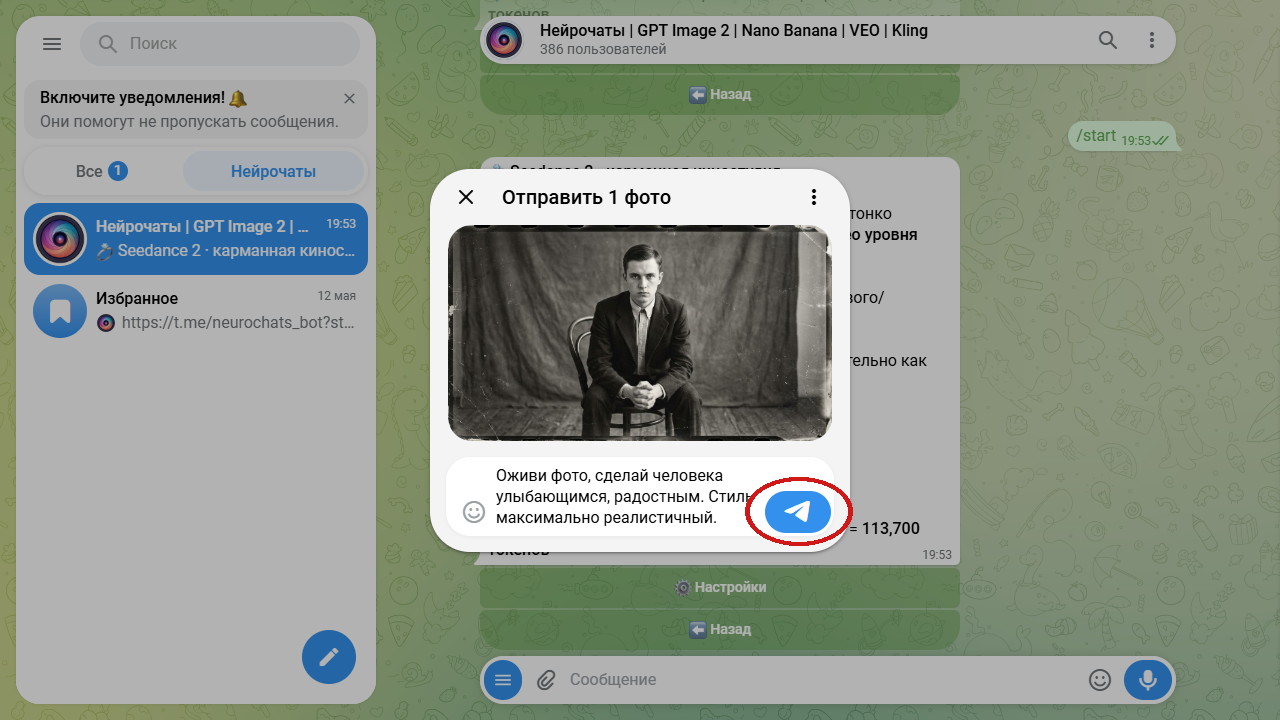Viewport: 1280px width, 720px height.
Task: Open emoji picker in photo caption field
Action: [474, 512]
